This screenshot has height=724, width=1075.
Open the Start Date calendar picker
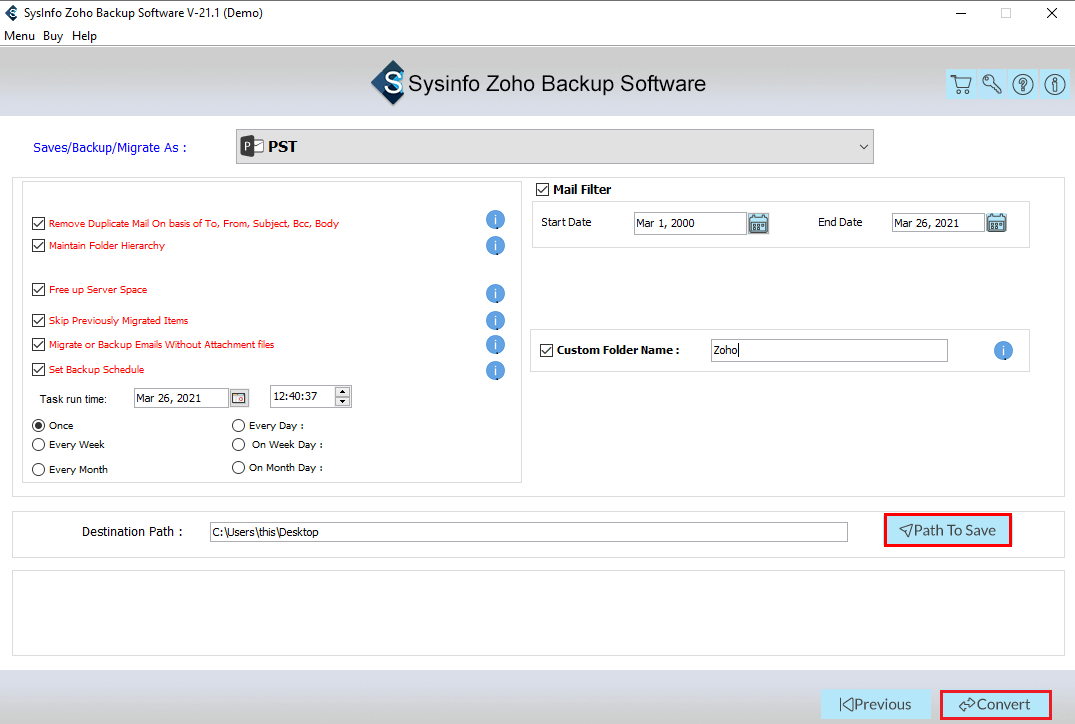point(758,223)
